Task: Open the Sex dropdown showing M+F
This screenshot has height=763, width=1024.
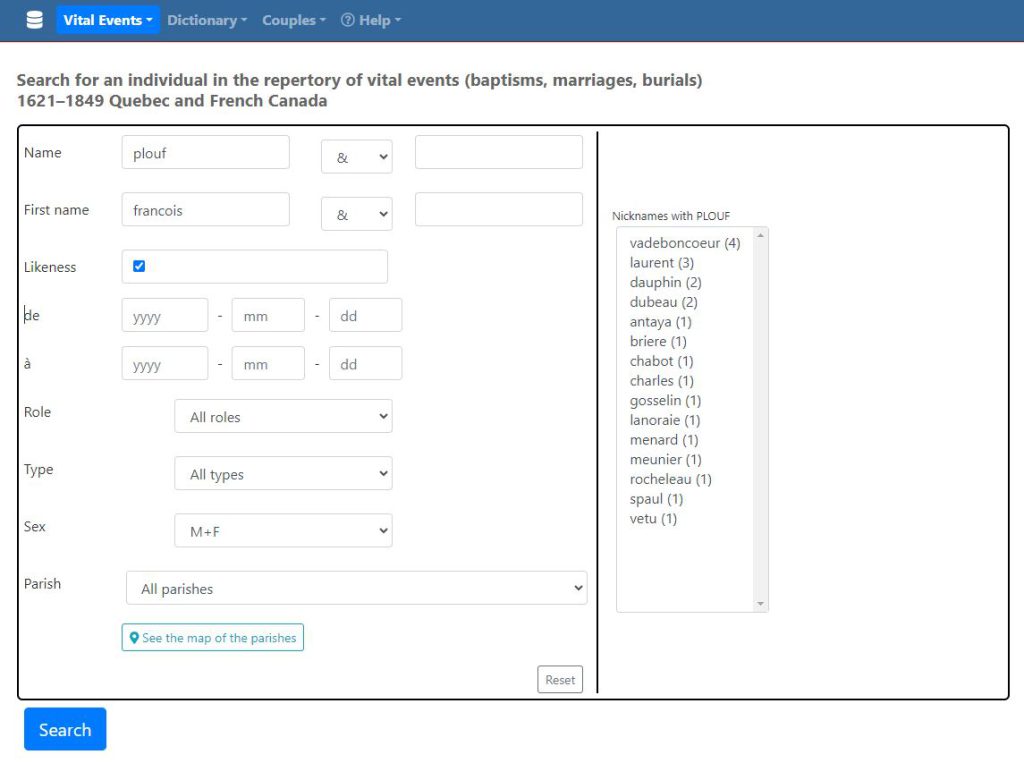Action: click(x=283, y=530)
